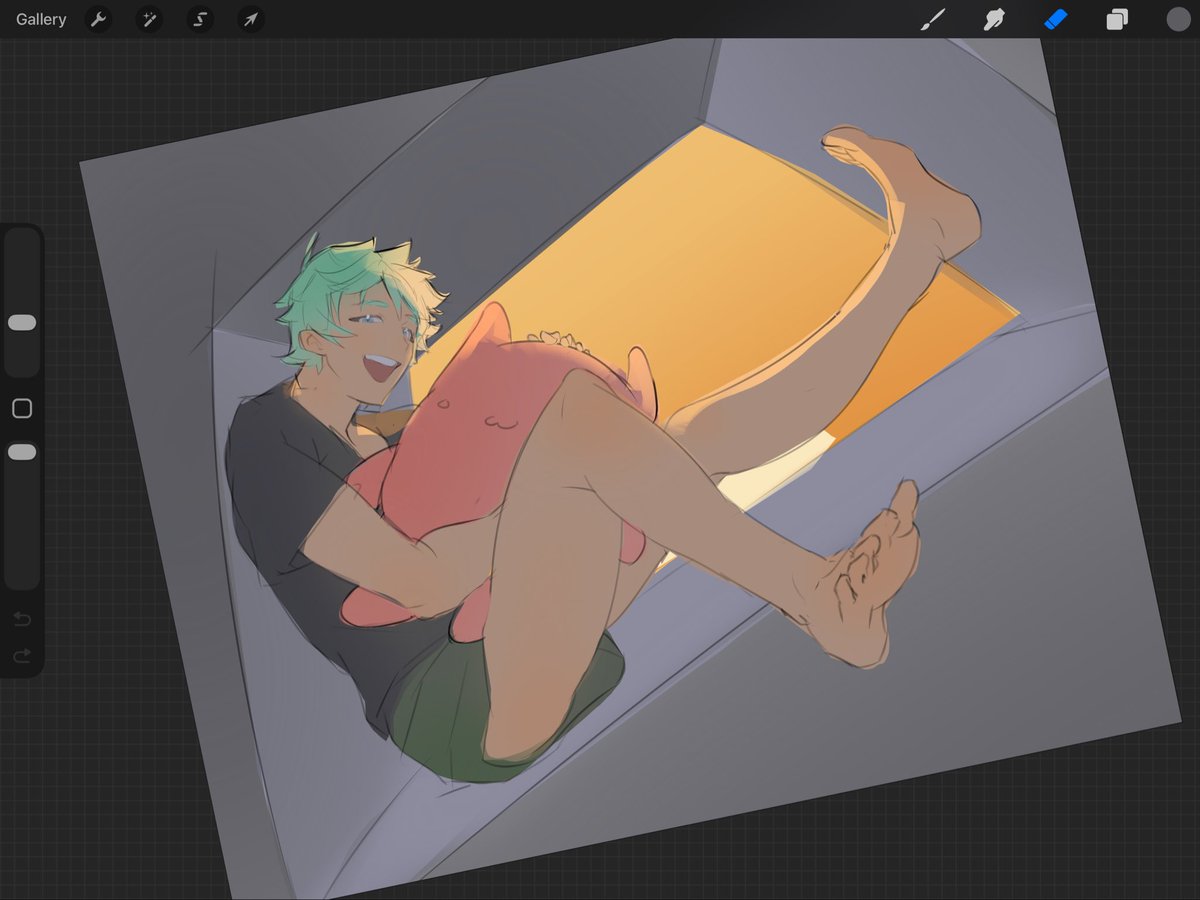
Task: Select the Eraser tool
Action: click(x=1056, y=19)
